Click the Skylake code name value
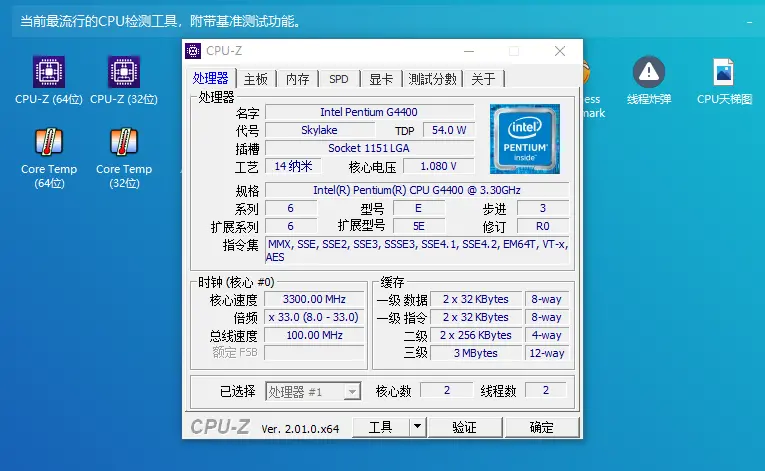 [320, 130]
